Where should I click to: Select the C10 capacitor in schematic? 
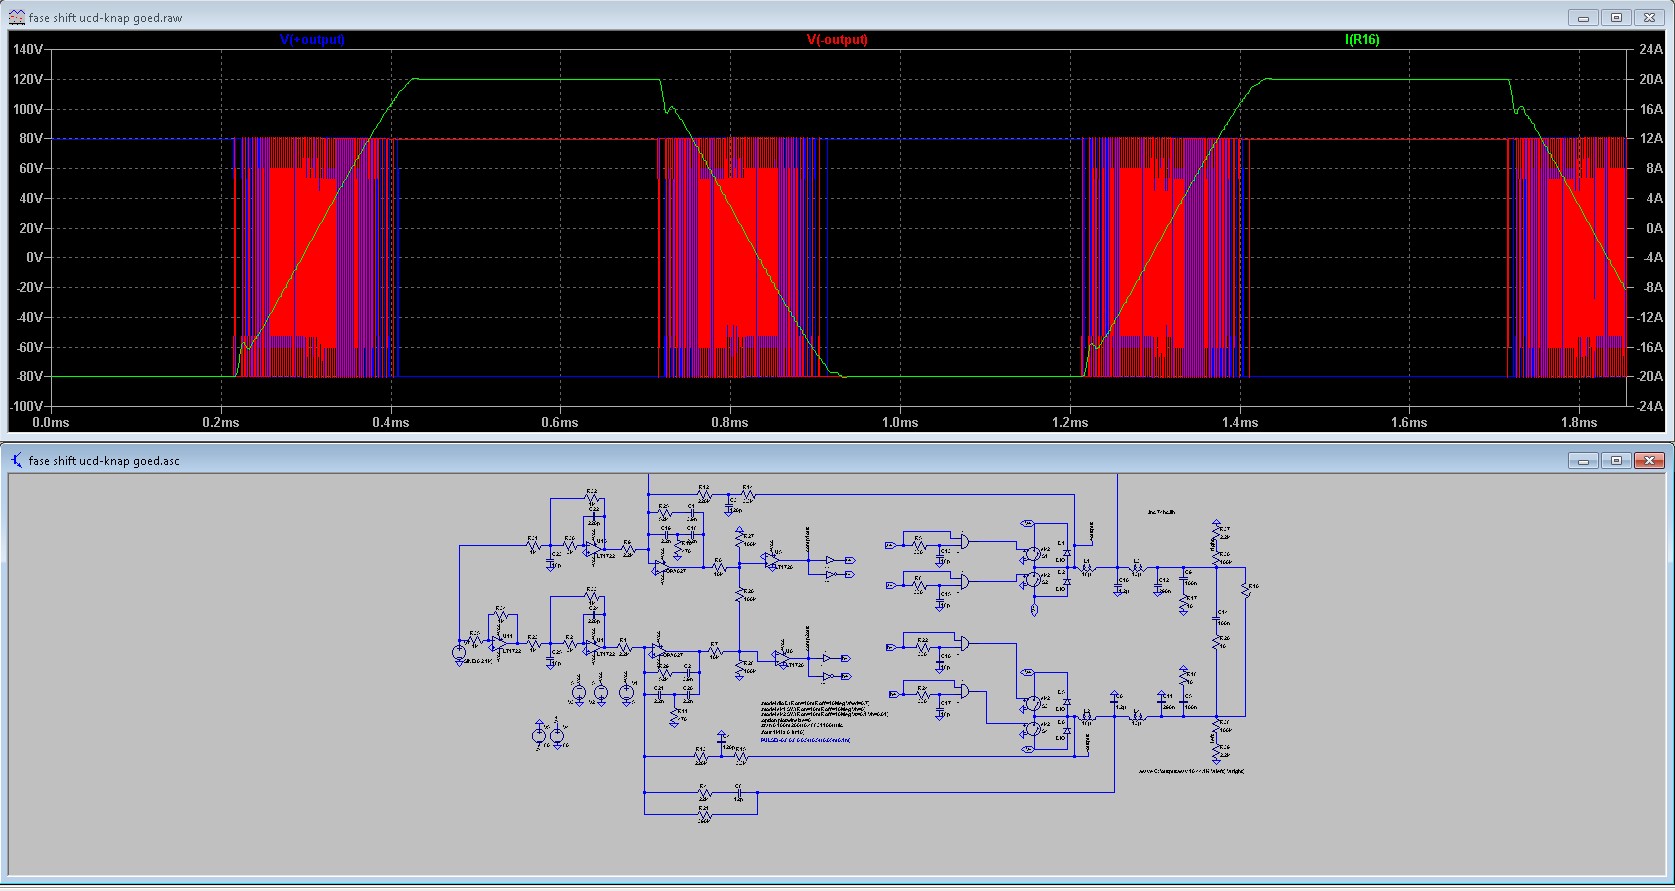pos(1118,586)
